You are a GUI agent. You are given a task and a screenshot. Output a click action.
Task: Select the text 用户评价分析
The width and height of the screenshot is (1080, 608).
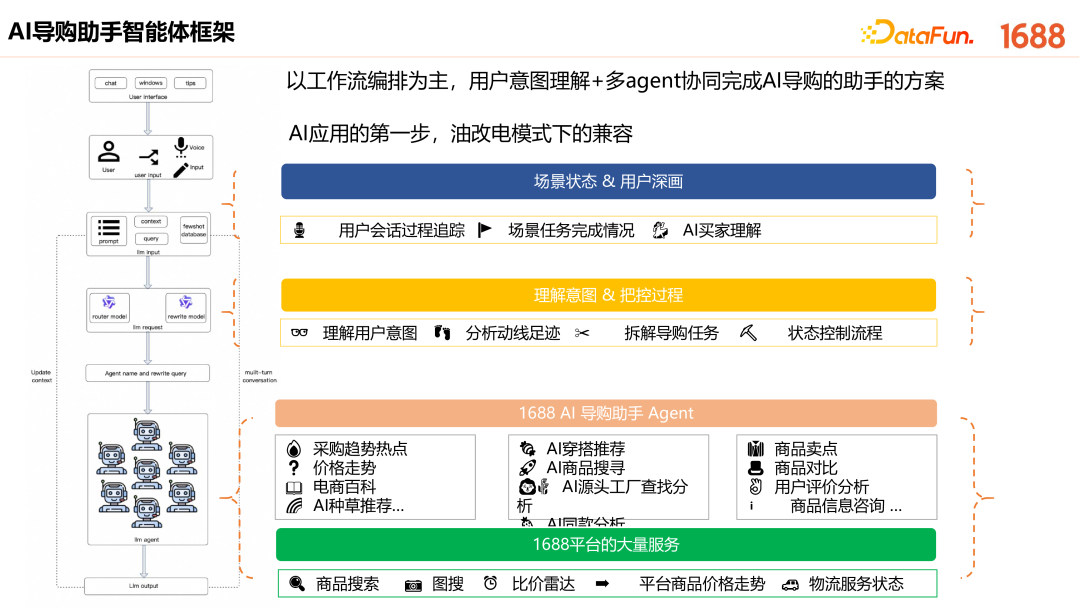point(822,487)
